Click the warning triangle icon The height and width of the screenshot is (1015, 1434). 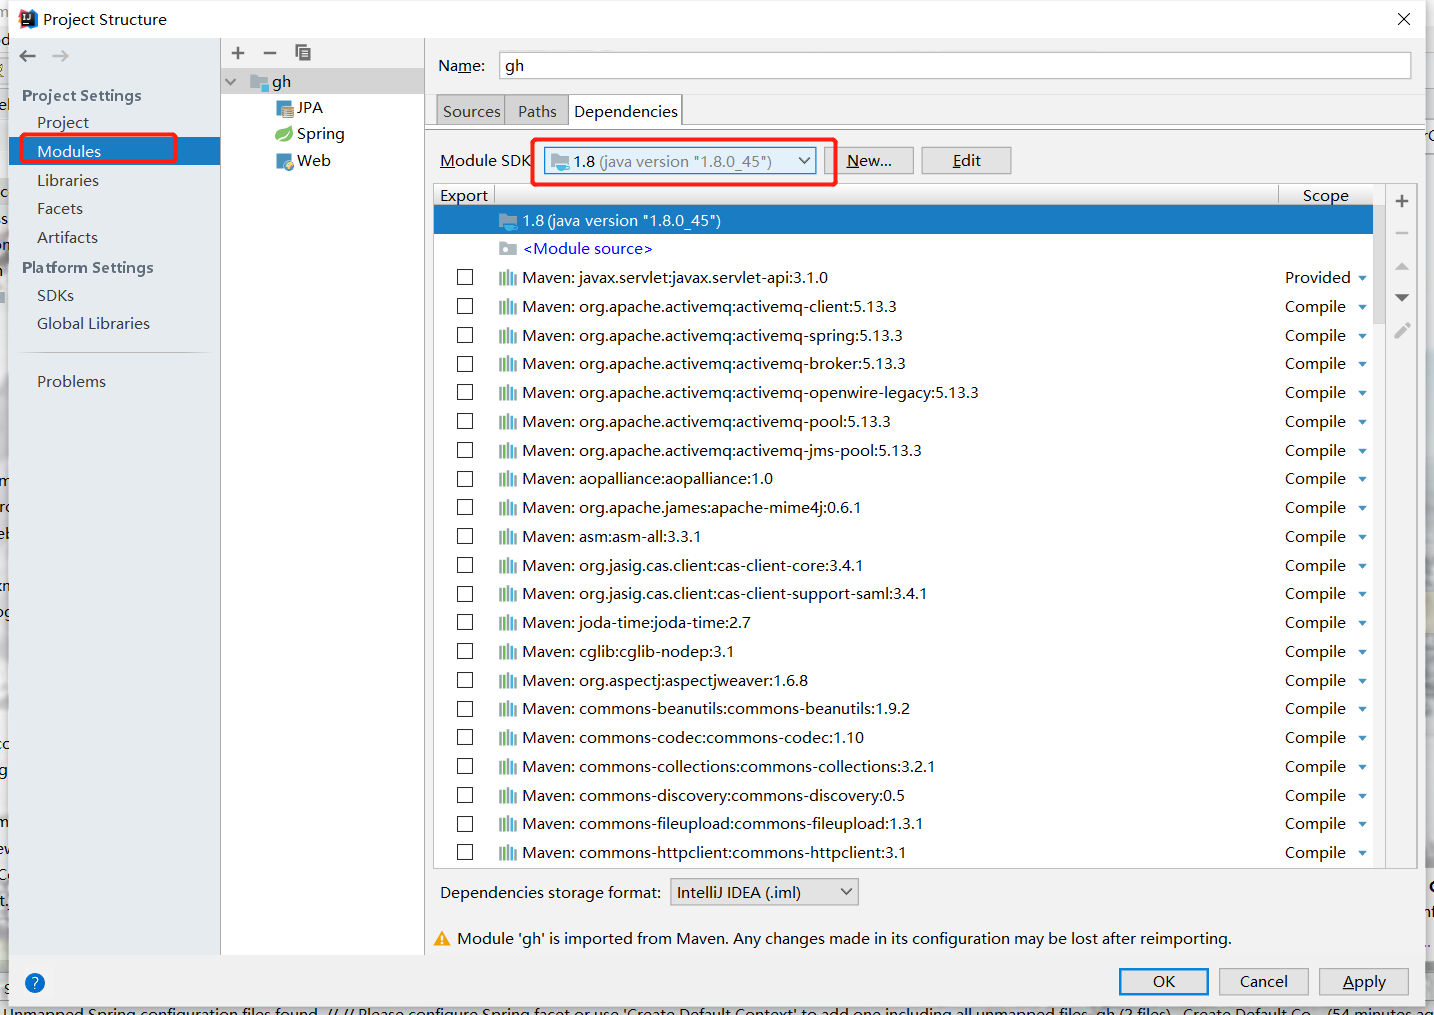pyautogui.click(x=442, y=939)
